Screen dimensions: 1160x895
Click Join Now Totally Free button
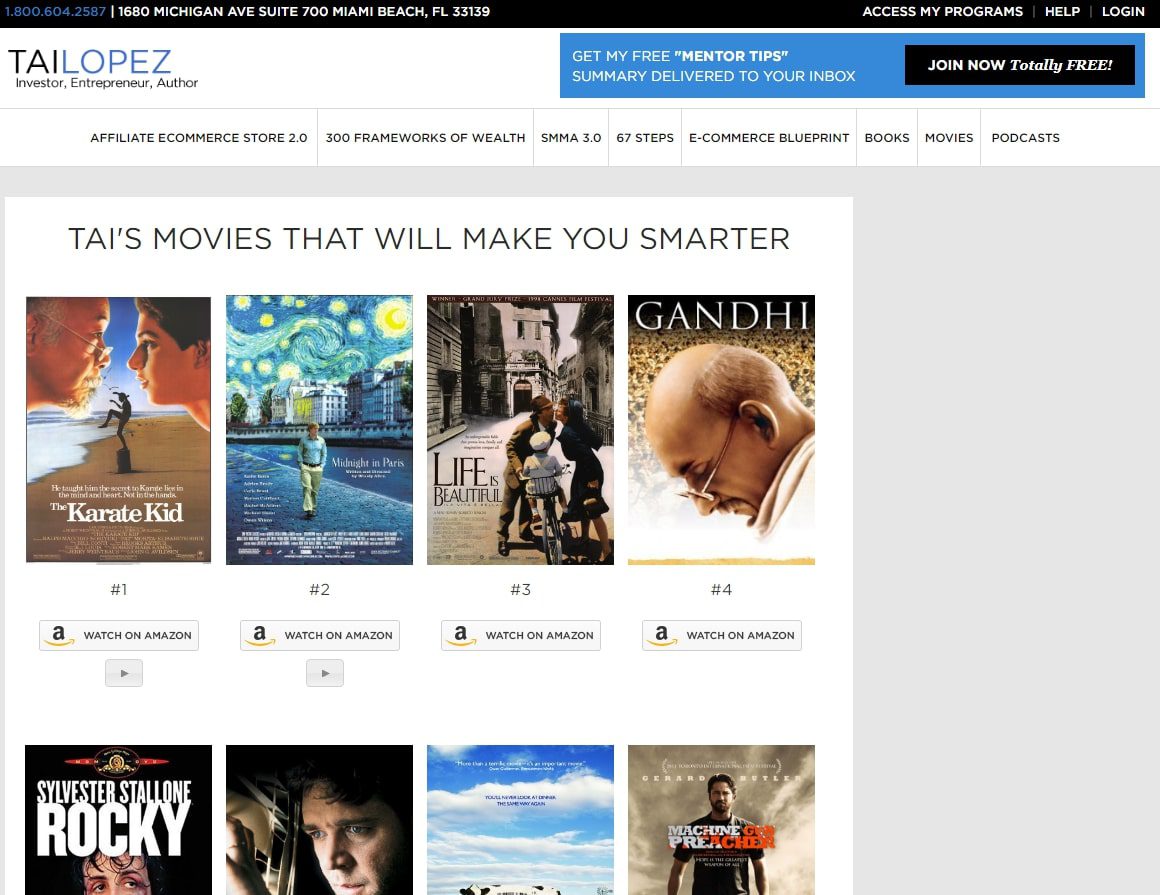pos(1019,65)
